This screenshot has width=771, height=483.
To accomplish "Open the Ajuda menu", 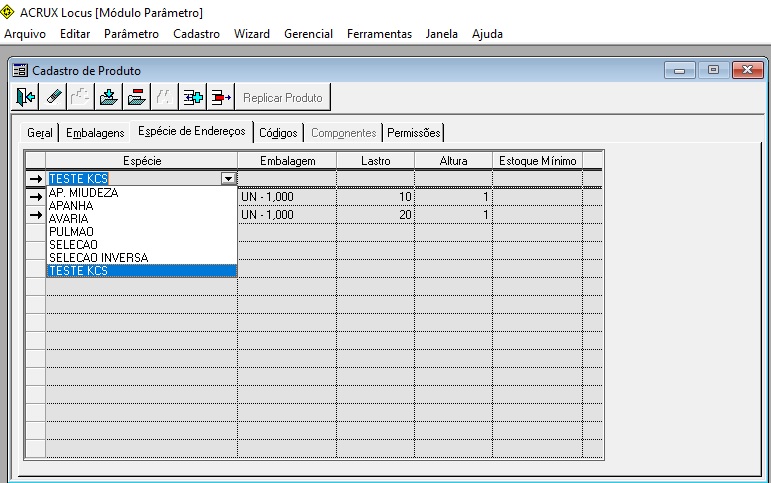I will click(487, 34).
